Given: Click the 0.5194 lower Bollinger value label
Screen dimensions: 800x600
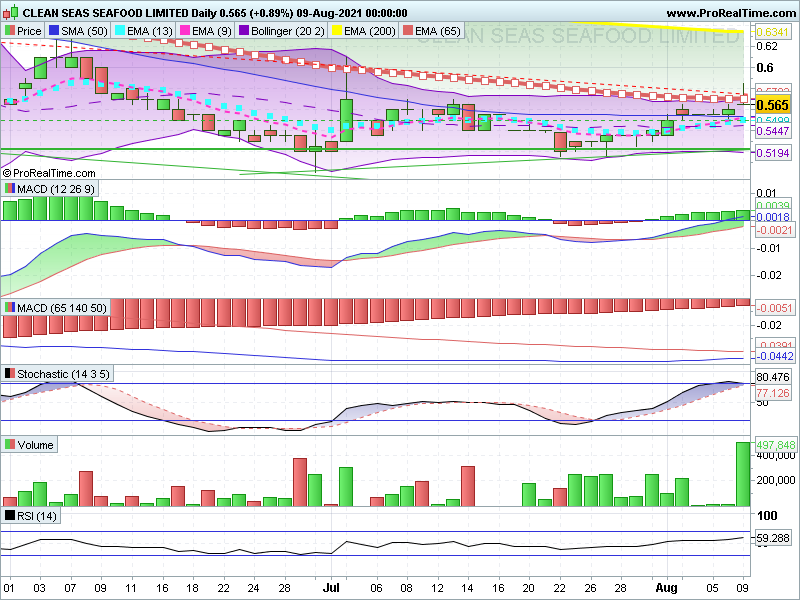Looking at the screenshot, I should pos(772,153).
